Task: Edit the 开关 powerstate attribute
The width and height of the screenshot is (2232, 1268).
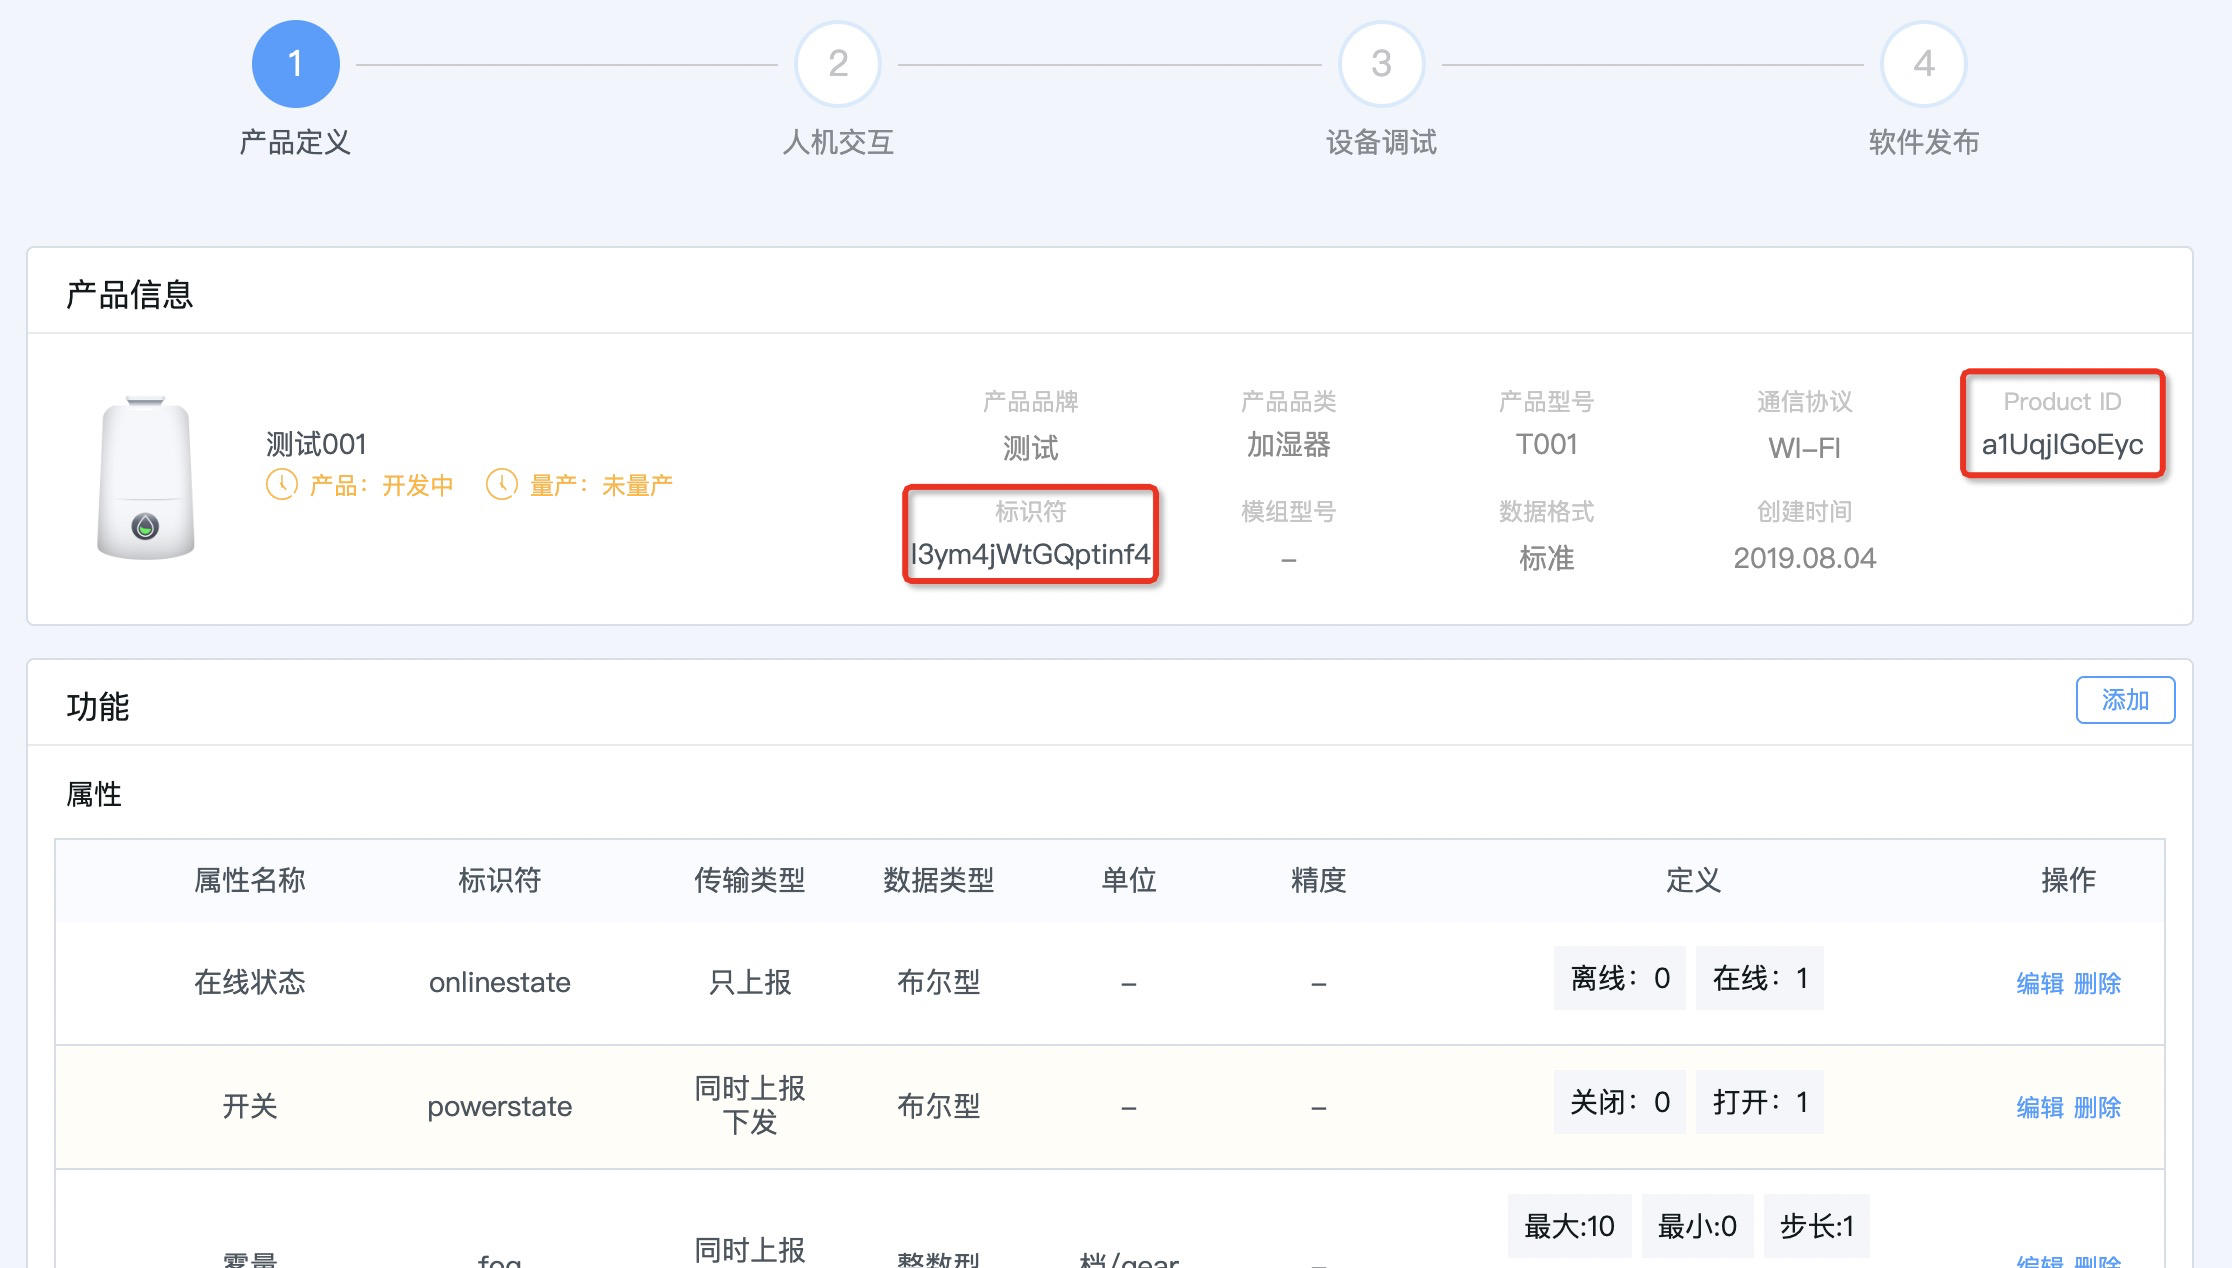Action: click(x=2040, y=1107)
